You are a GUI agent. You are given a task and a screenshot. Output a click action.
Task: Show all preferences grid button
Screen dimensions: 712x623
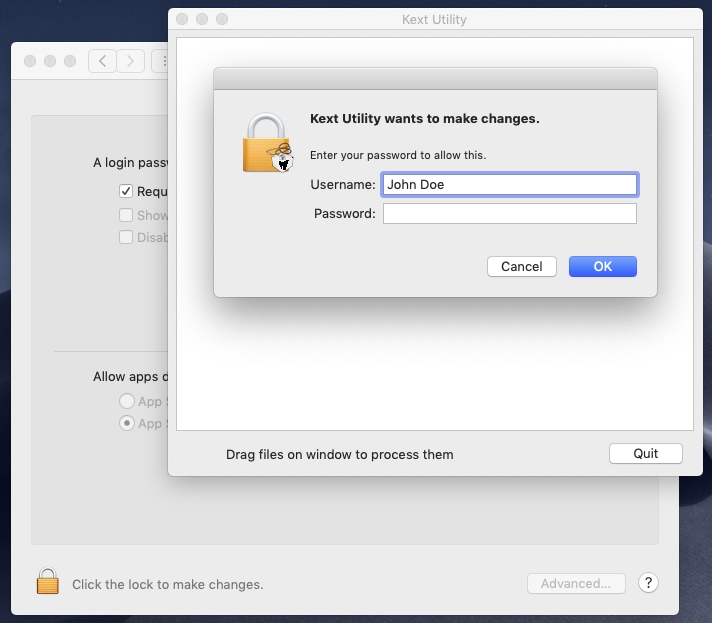[160, 61]
